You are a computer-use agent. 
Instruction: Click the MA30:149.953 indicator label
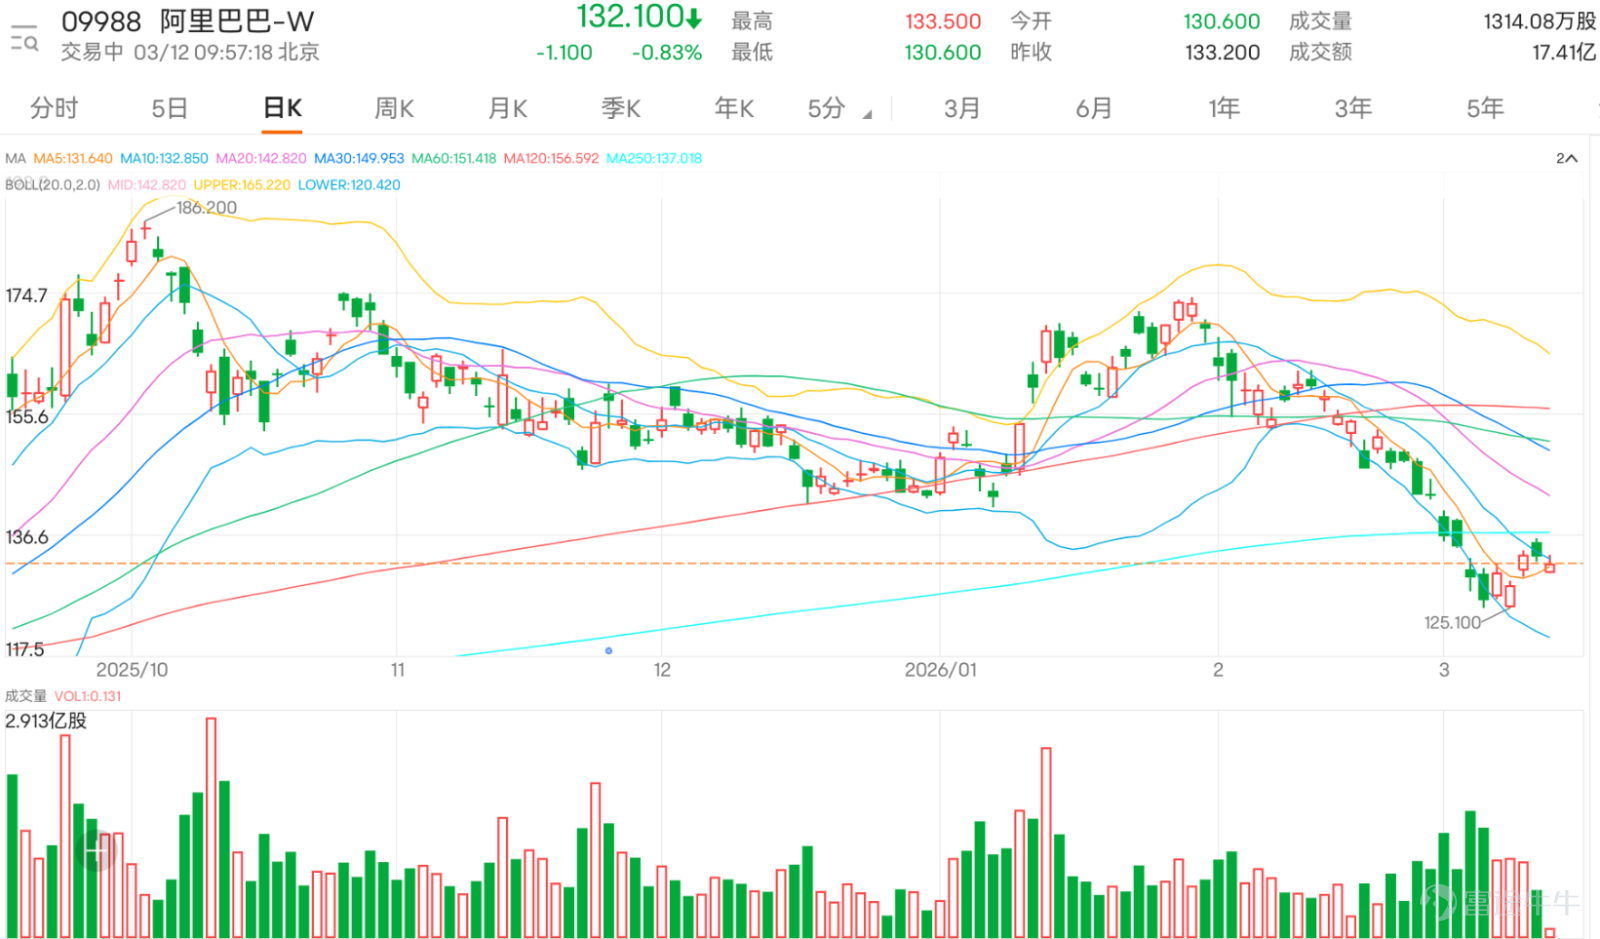point(359,158)
